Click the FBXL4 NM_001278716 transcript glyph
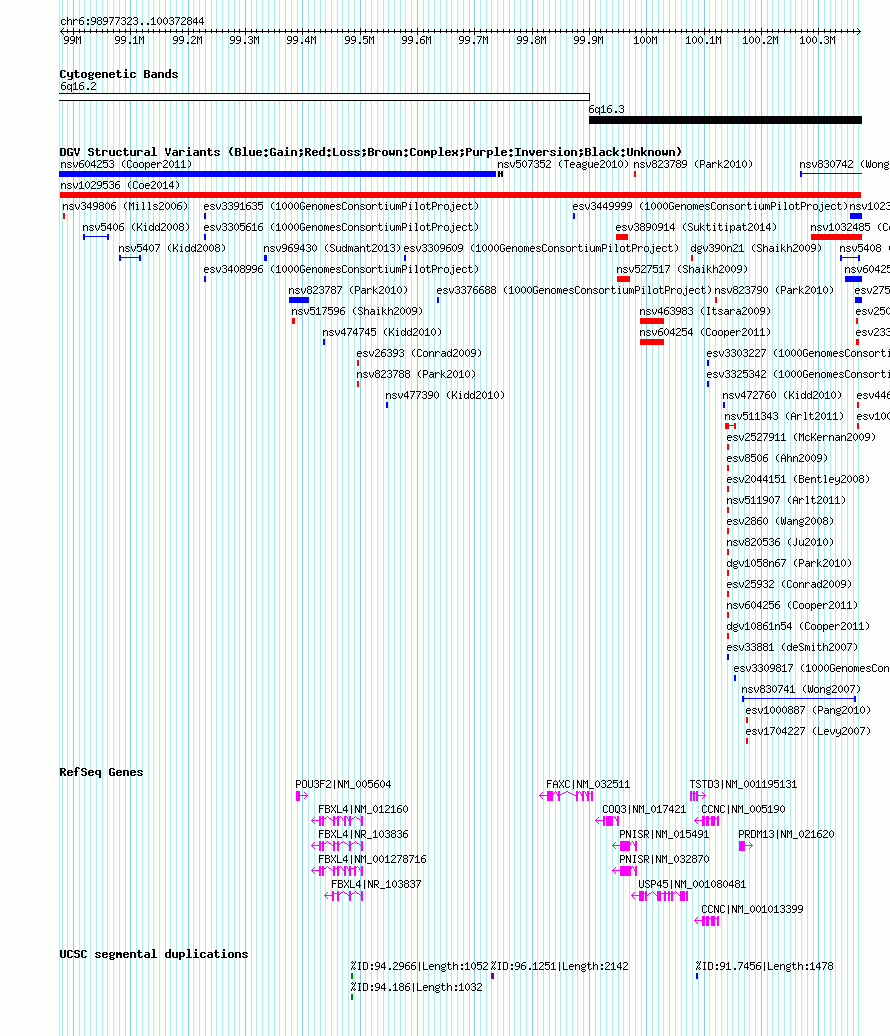 [337, 871]
